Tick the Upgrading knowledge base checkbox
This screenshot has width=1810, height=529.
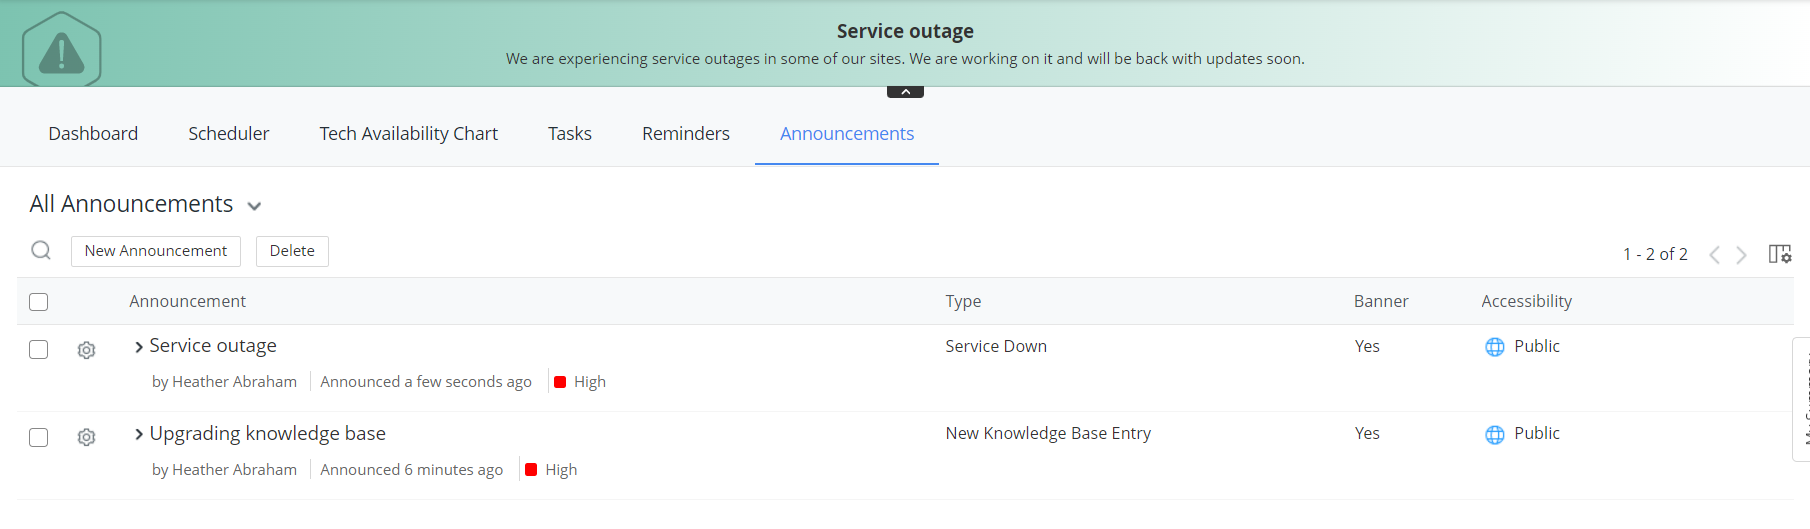[39, 437]
